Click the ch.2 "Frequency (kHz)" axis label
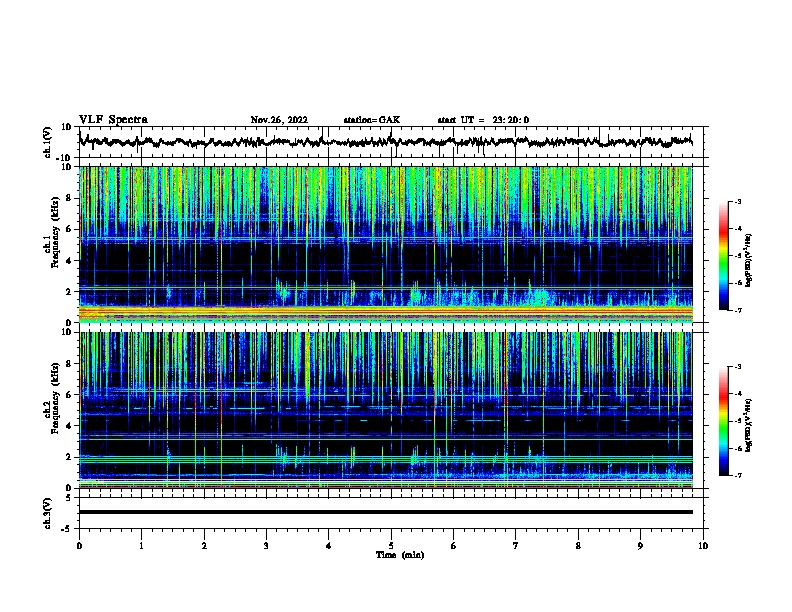Image resolution: width=792 pixels, height=612 pixels. click(x=55, y=398)
